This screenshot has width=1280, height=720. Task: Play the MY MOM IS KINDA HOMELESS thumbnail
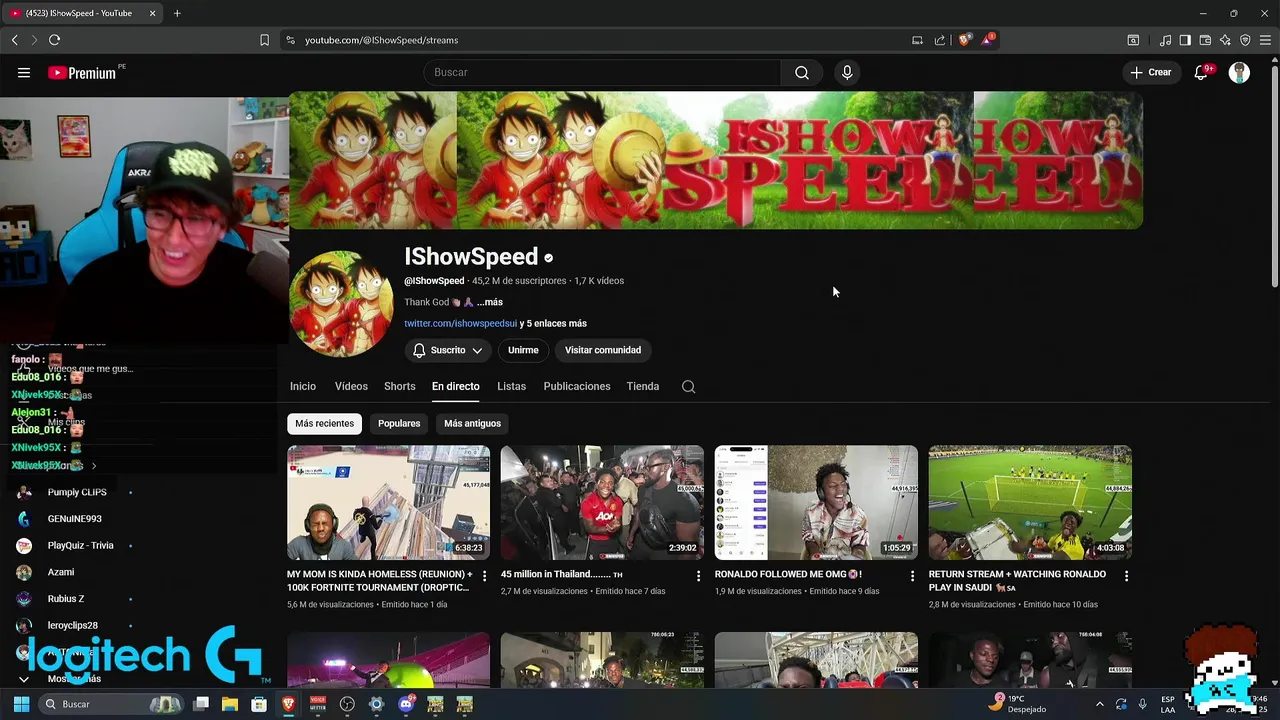click(388, 502)
